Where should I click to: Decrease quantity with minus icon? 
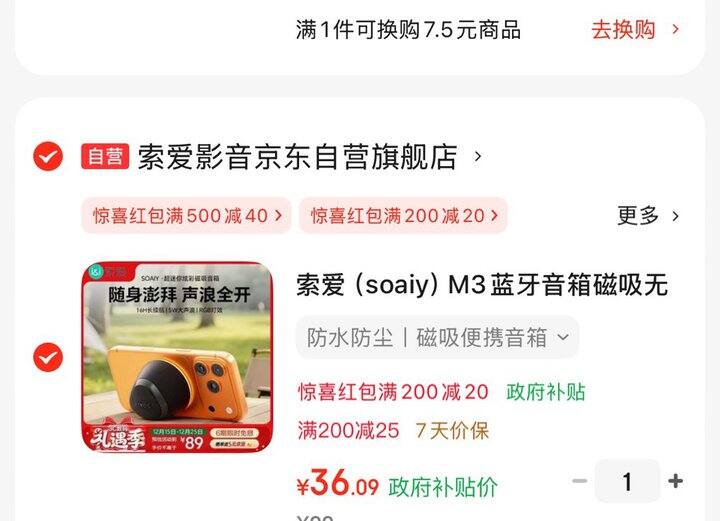[x=580, y=481]
